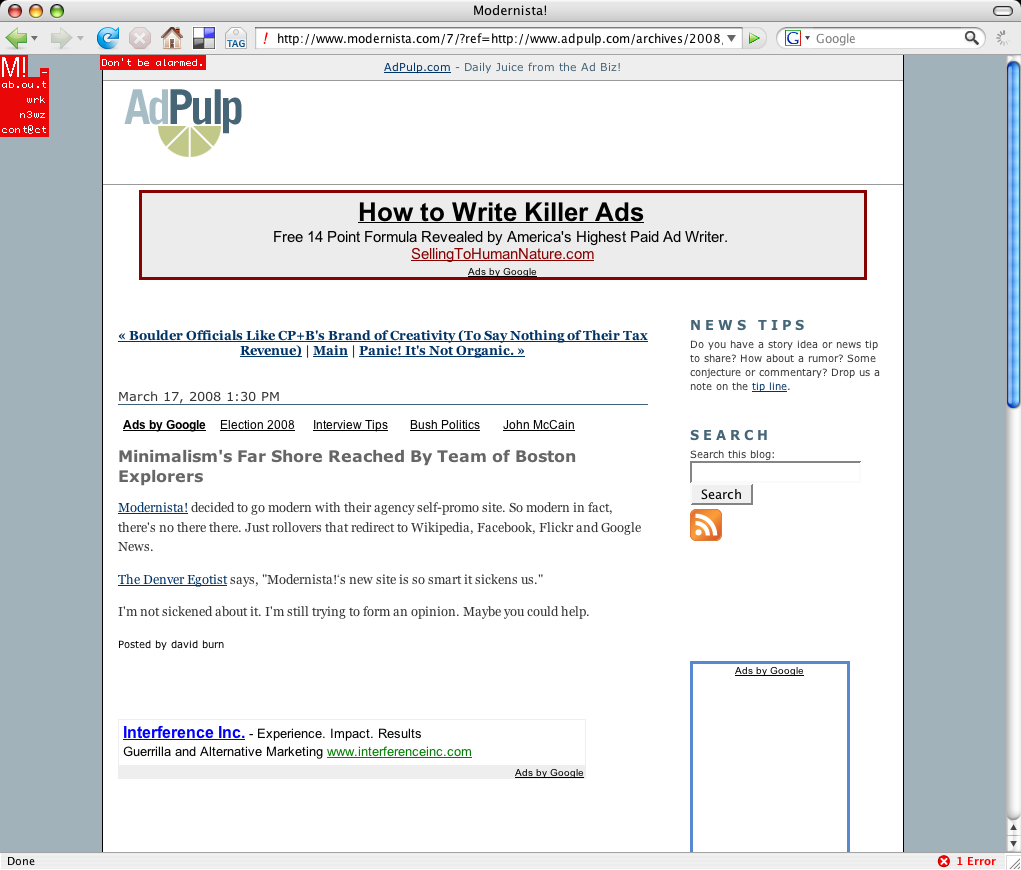The image size is (1021, 870).
Task: Click the Main navigation link
Action: 330,350
